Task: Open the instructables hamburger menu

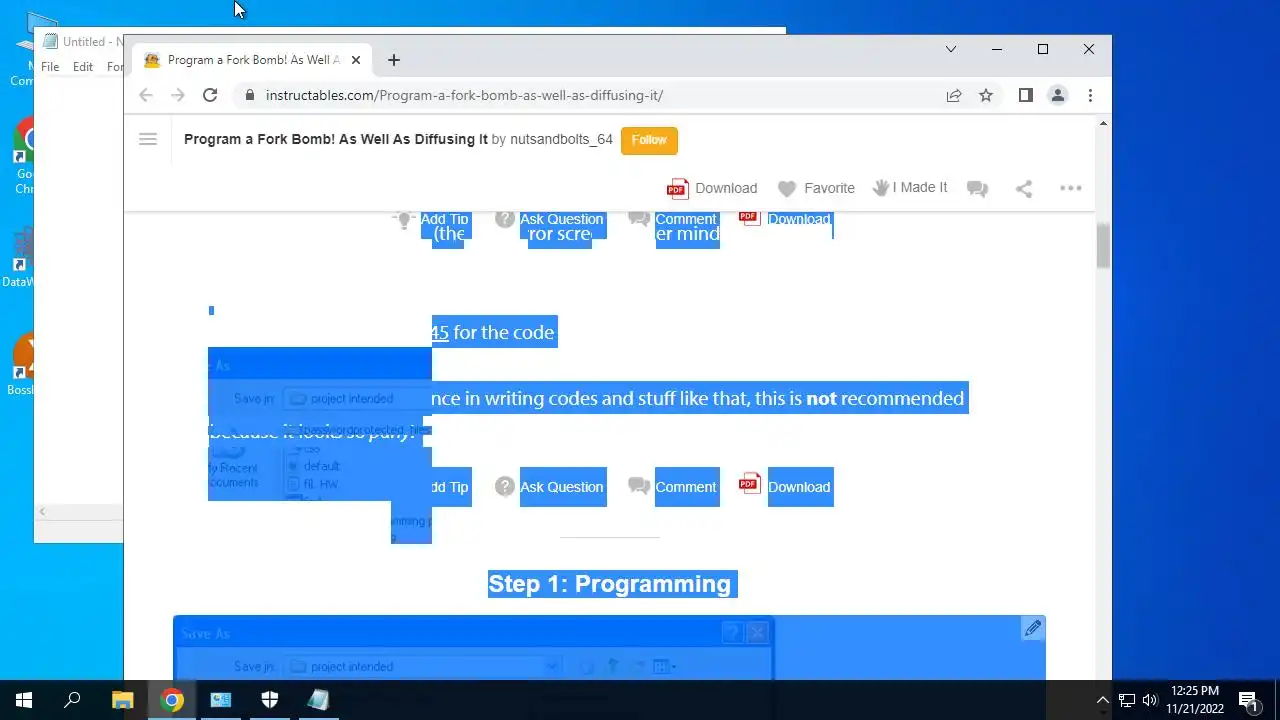Action: click(148, 140)
